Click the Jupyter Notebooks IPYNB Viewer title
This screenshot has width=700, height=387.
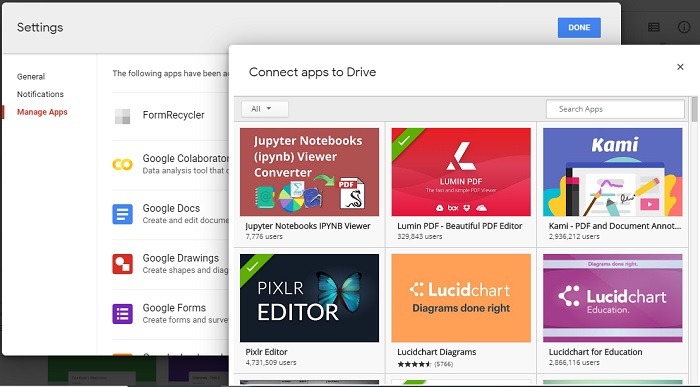[308, 226]
